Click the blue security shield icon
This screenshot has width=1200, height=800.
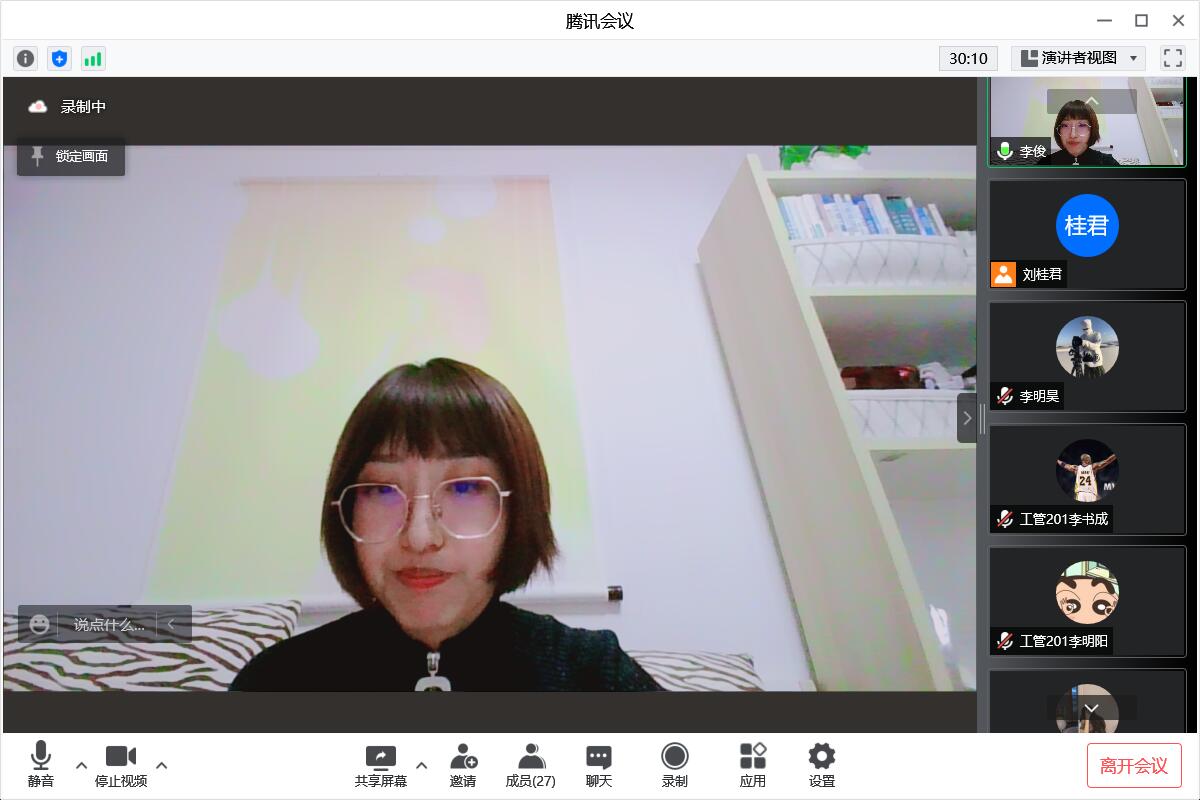click(x=59, y=59)
